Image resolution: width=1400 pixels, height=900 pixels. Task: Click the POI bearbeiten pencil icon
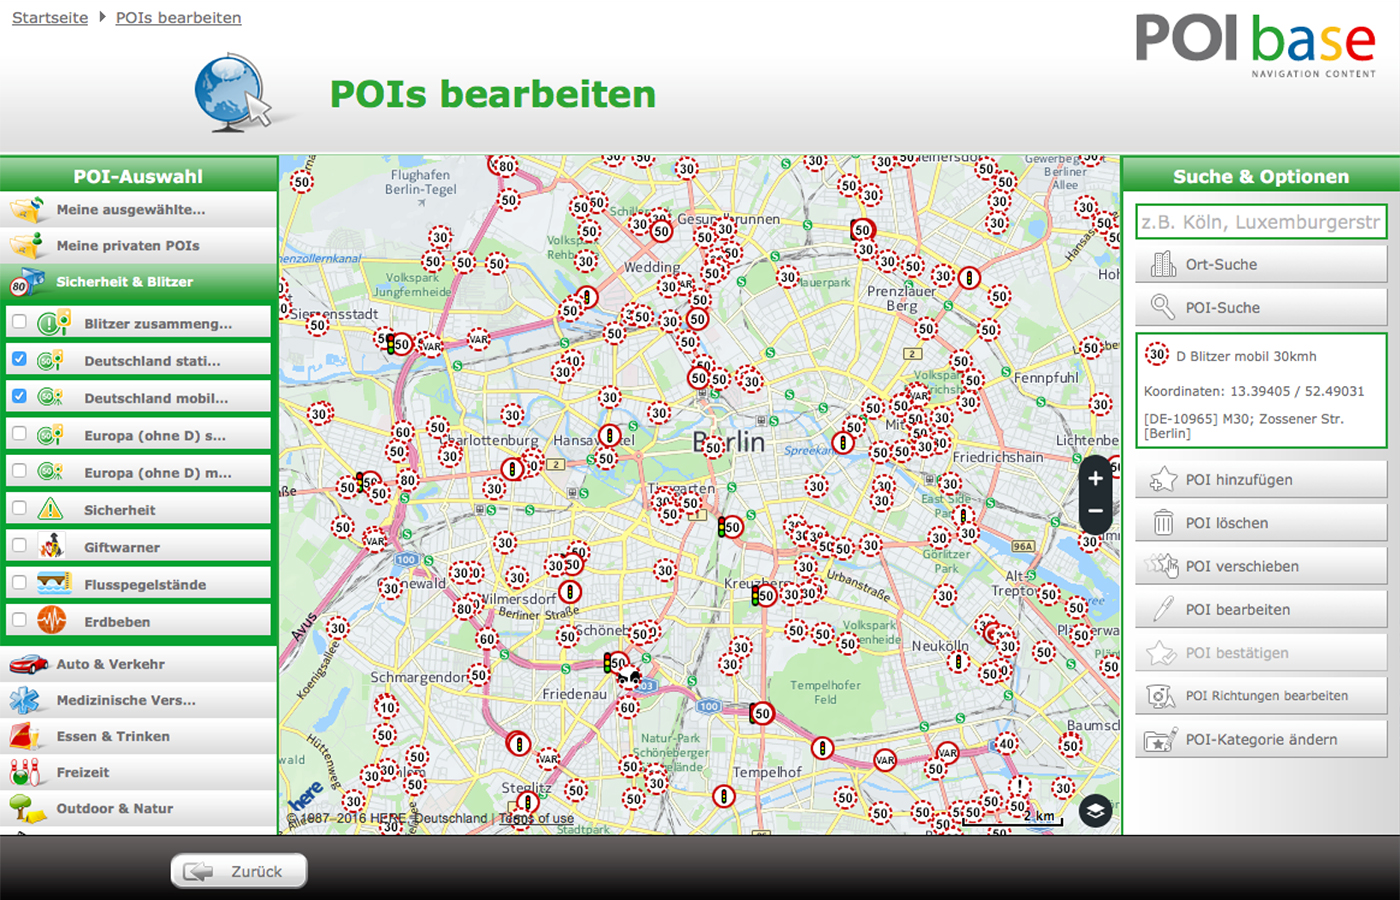tap(1162, 609)
